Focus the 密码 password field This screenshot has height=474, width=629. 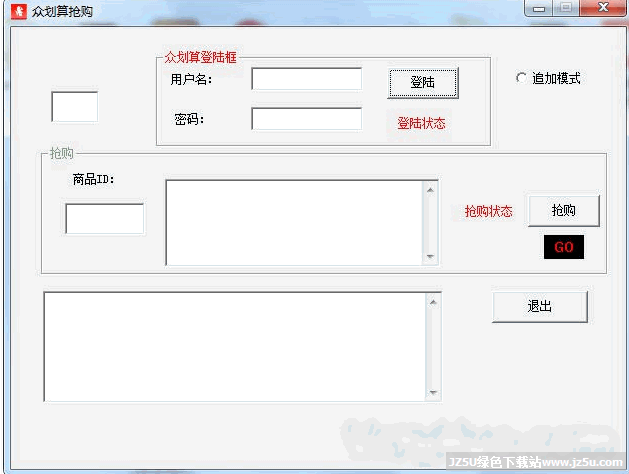pos(306,119)
